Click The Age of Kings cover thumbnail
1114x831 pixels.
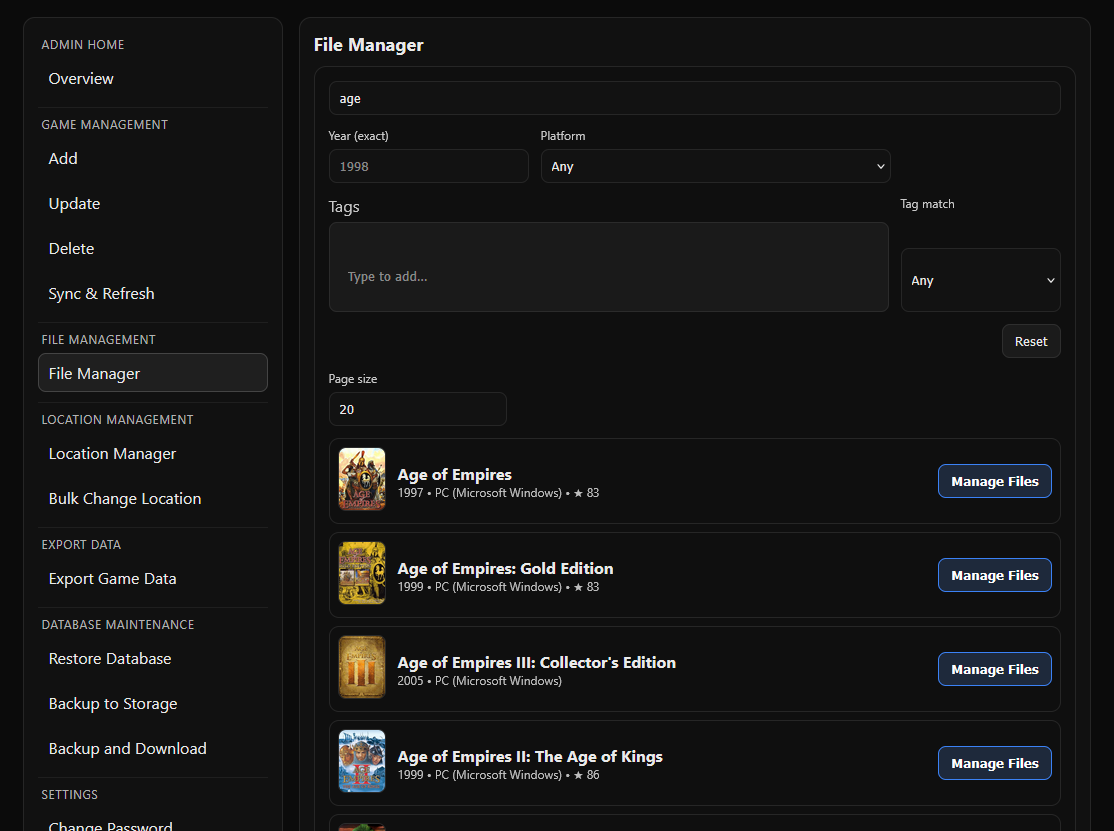click(x=362, y=761)
